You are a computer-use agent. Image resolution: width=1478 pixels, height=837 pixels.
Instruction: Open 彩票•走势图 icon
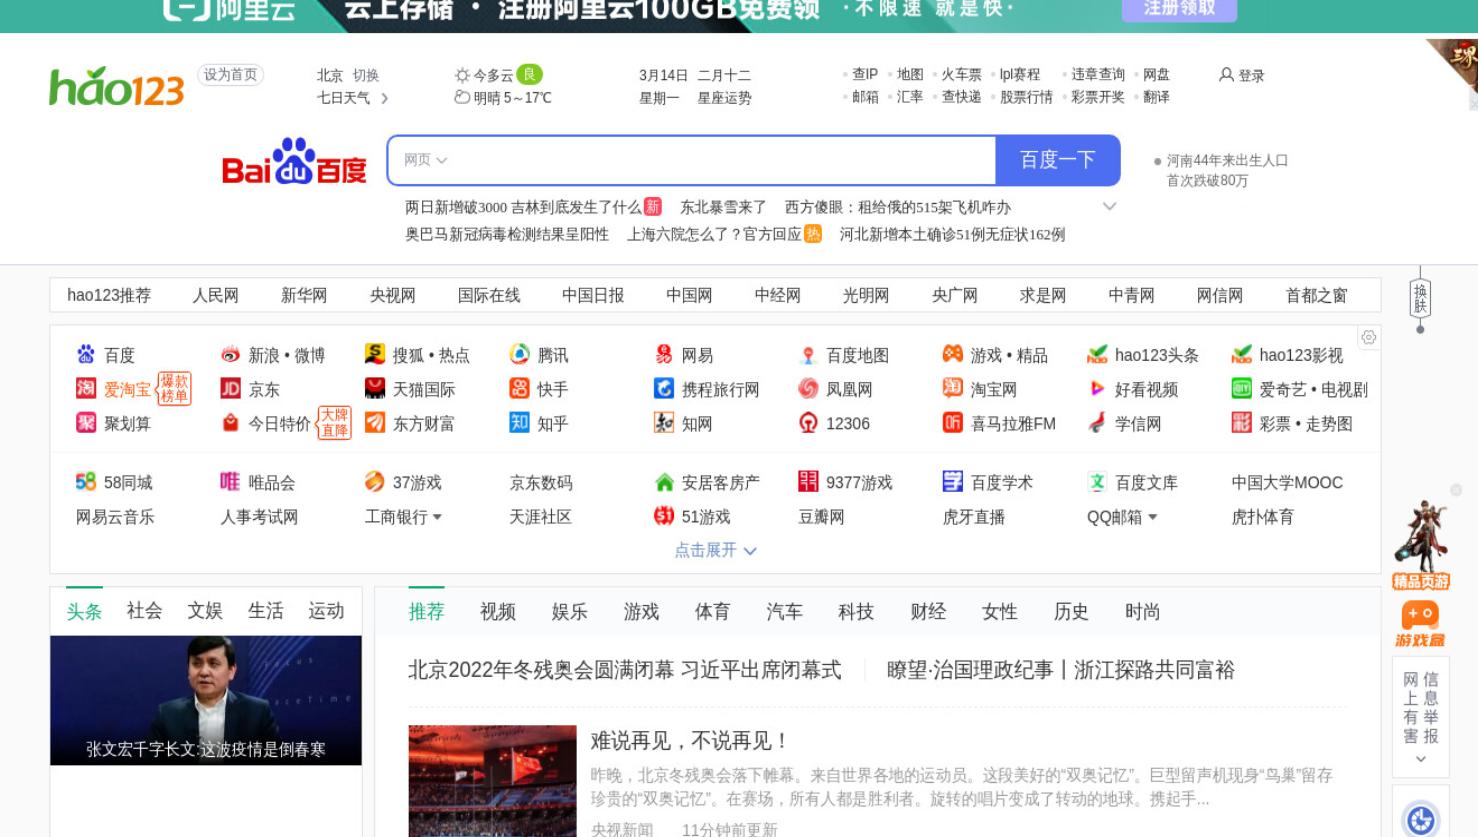tap(1242, 423)
